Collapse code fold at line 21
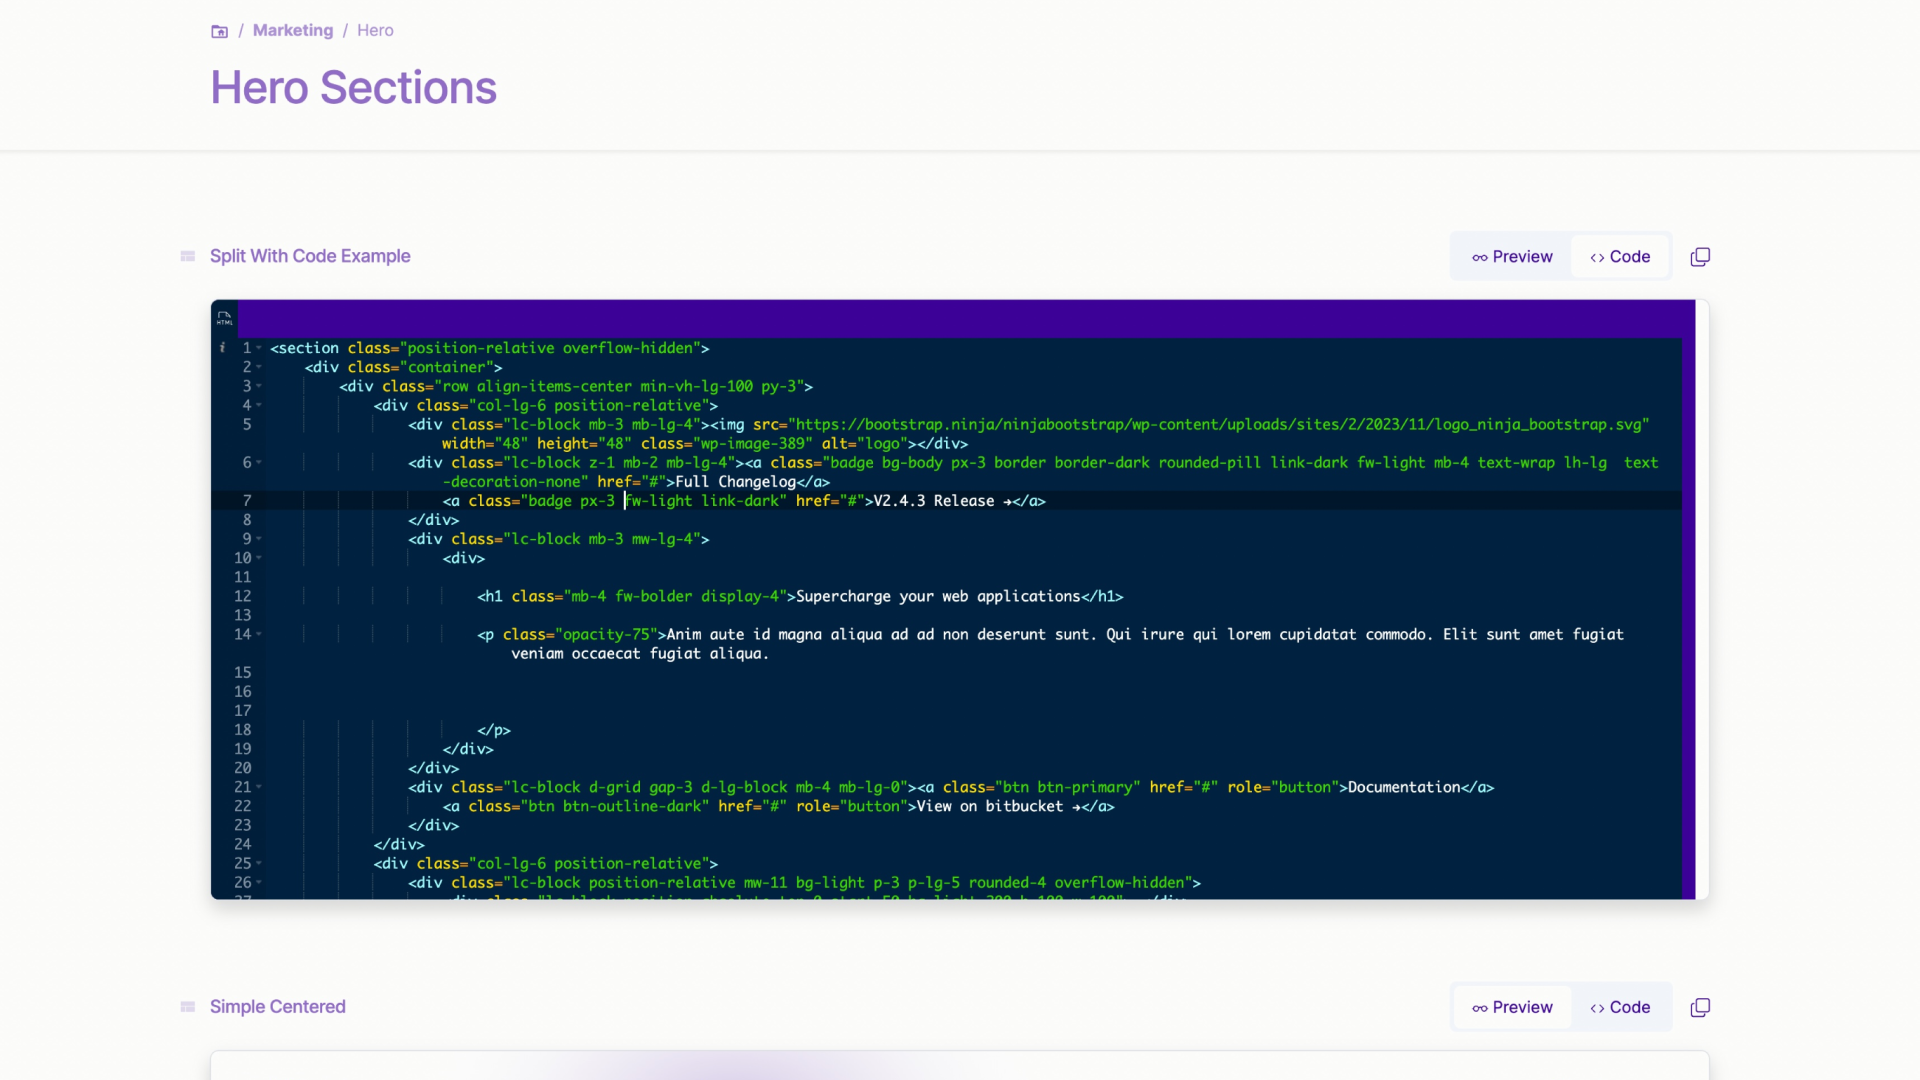Image resolution: width=1920 pixels, height=1080 pixels. 259,787
